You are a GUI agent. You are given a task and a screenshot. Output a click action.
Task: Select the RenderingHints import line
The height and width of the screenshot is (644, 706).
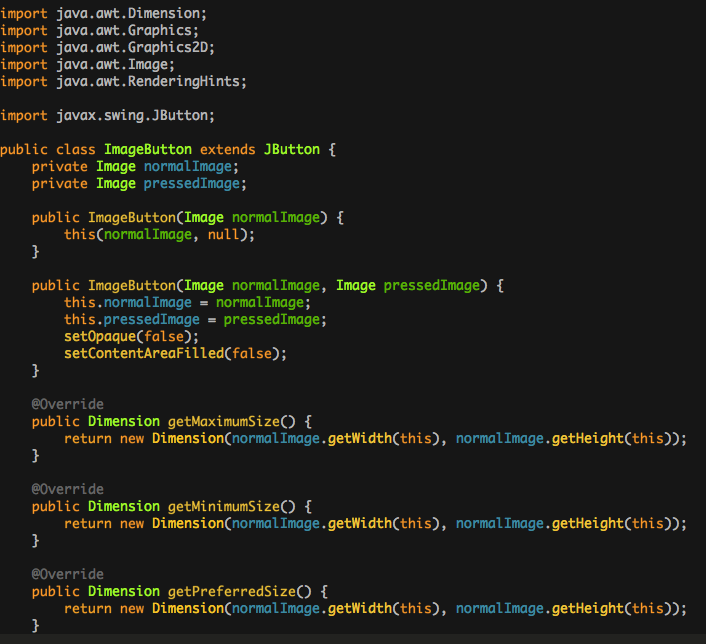point(123,82)
